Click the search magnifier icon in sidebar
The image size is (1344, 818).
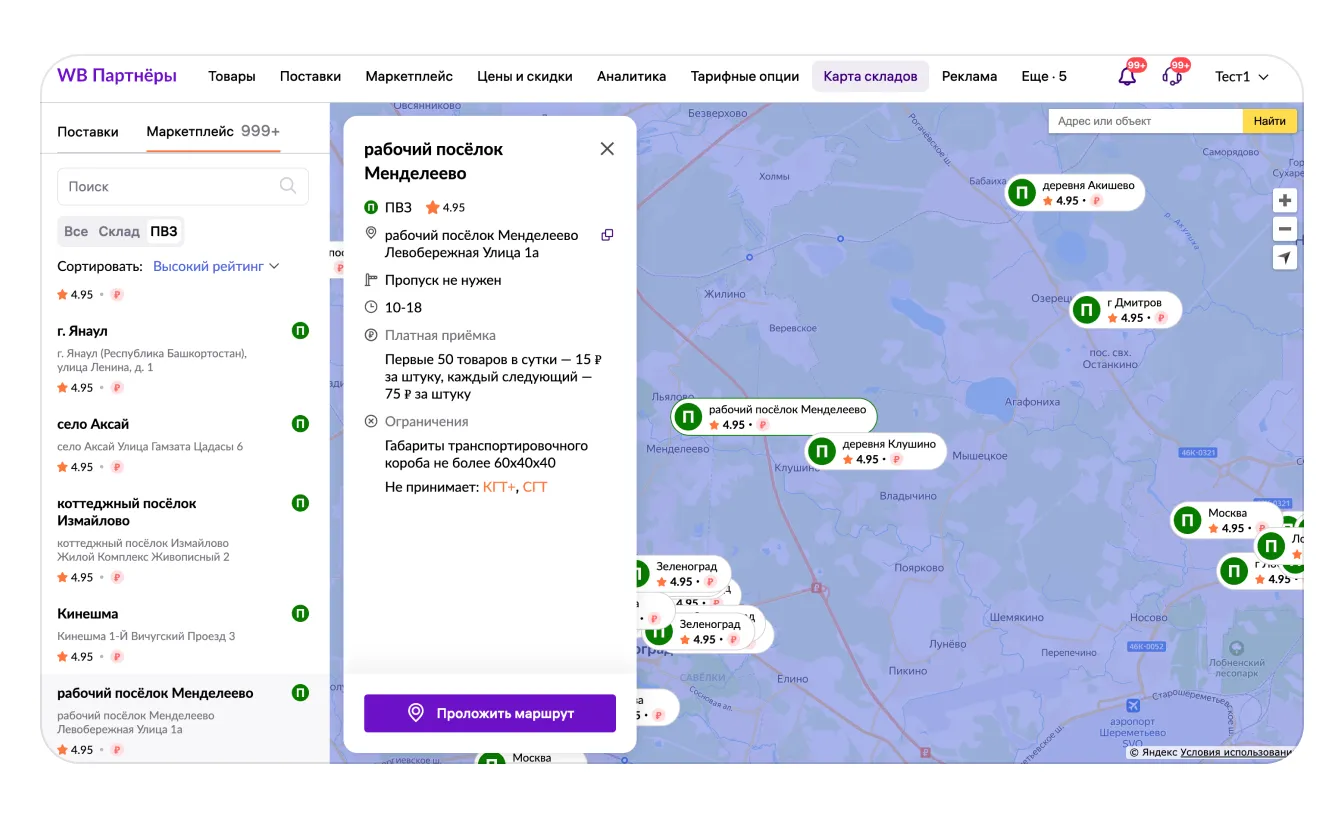[288, 186]
